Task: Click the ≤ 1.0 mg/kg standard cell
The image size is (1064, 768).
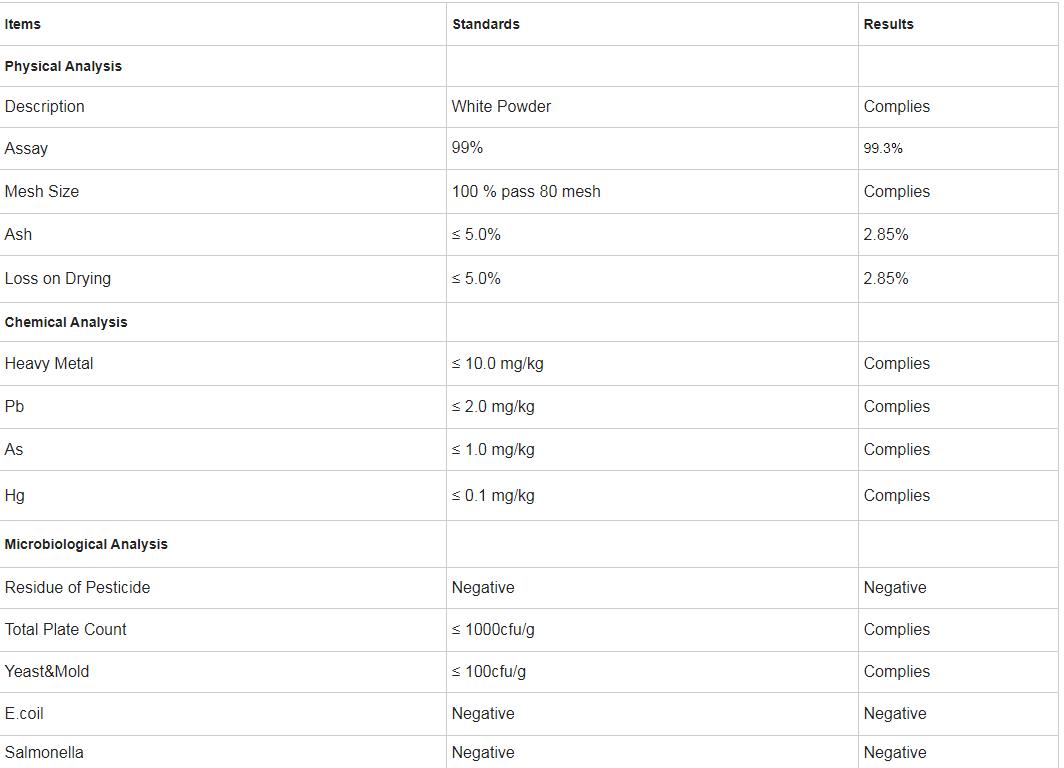Action: [x=493, y=450]
